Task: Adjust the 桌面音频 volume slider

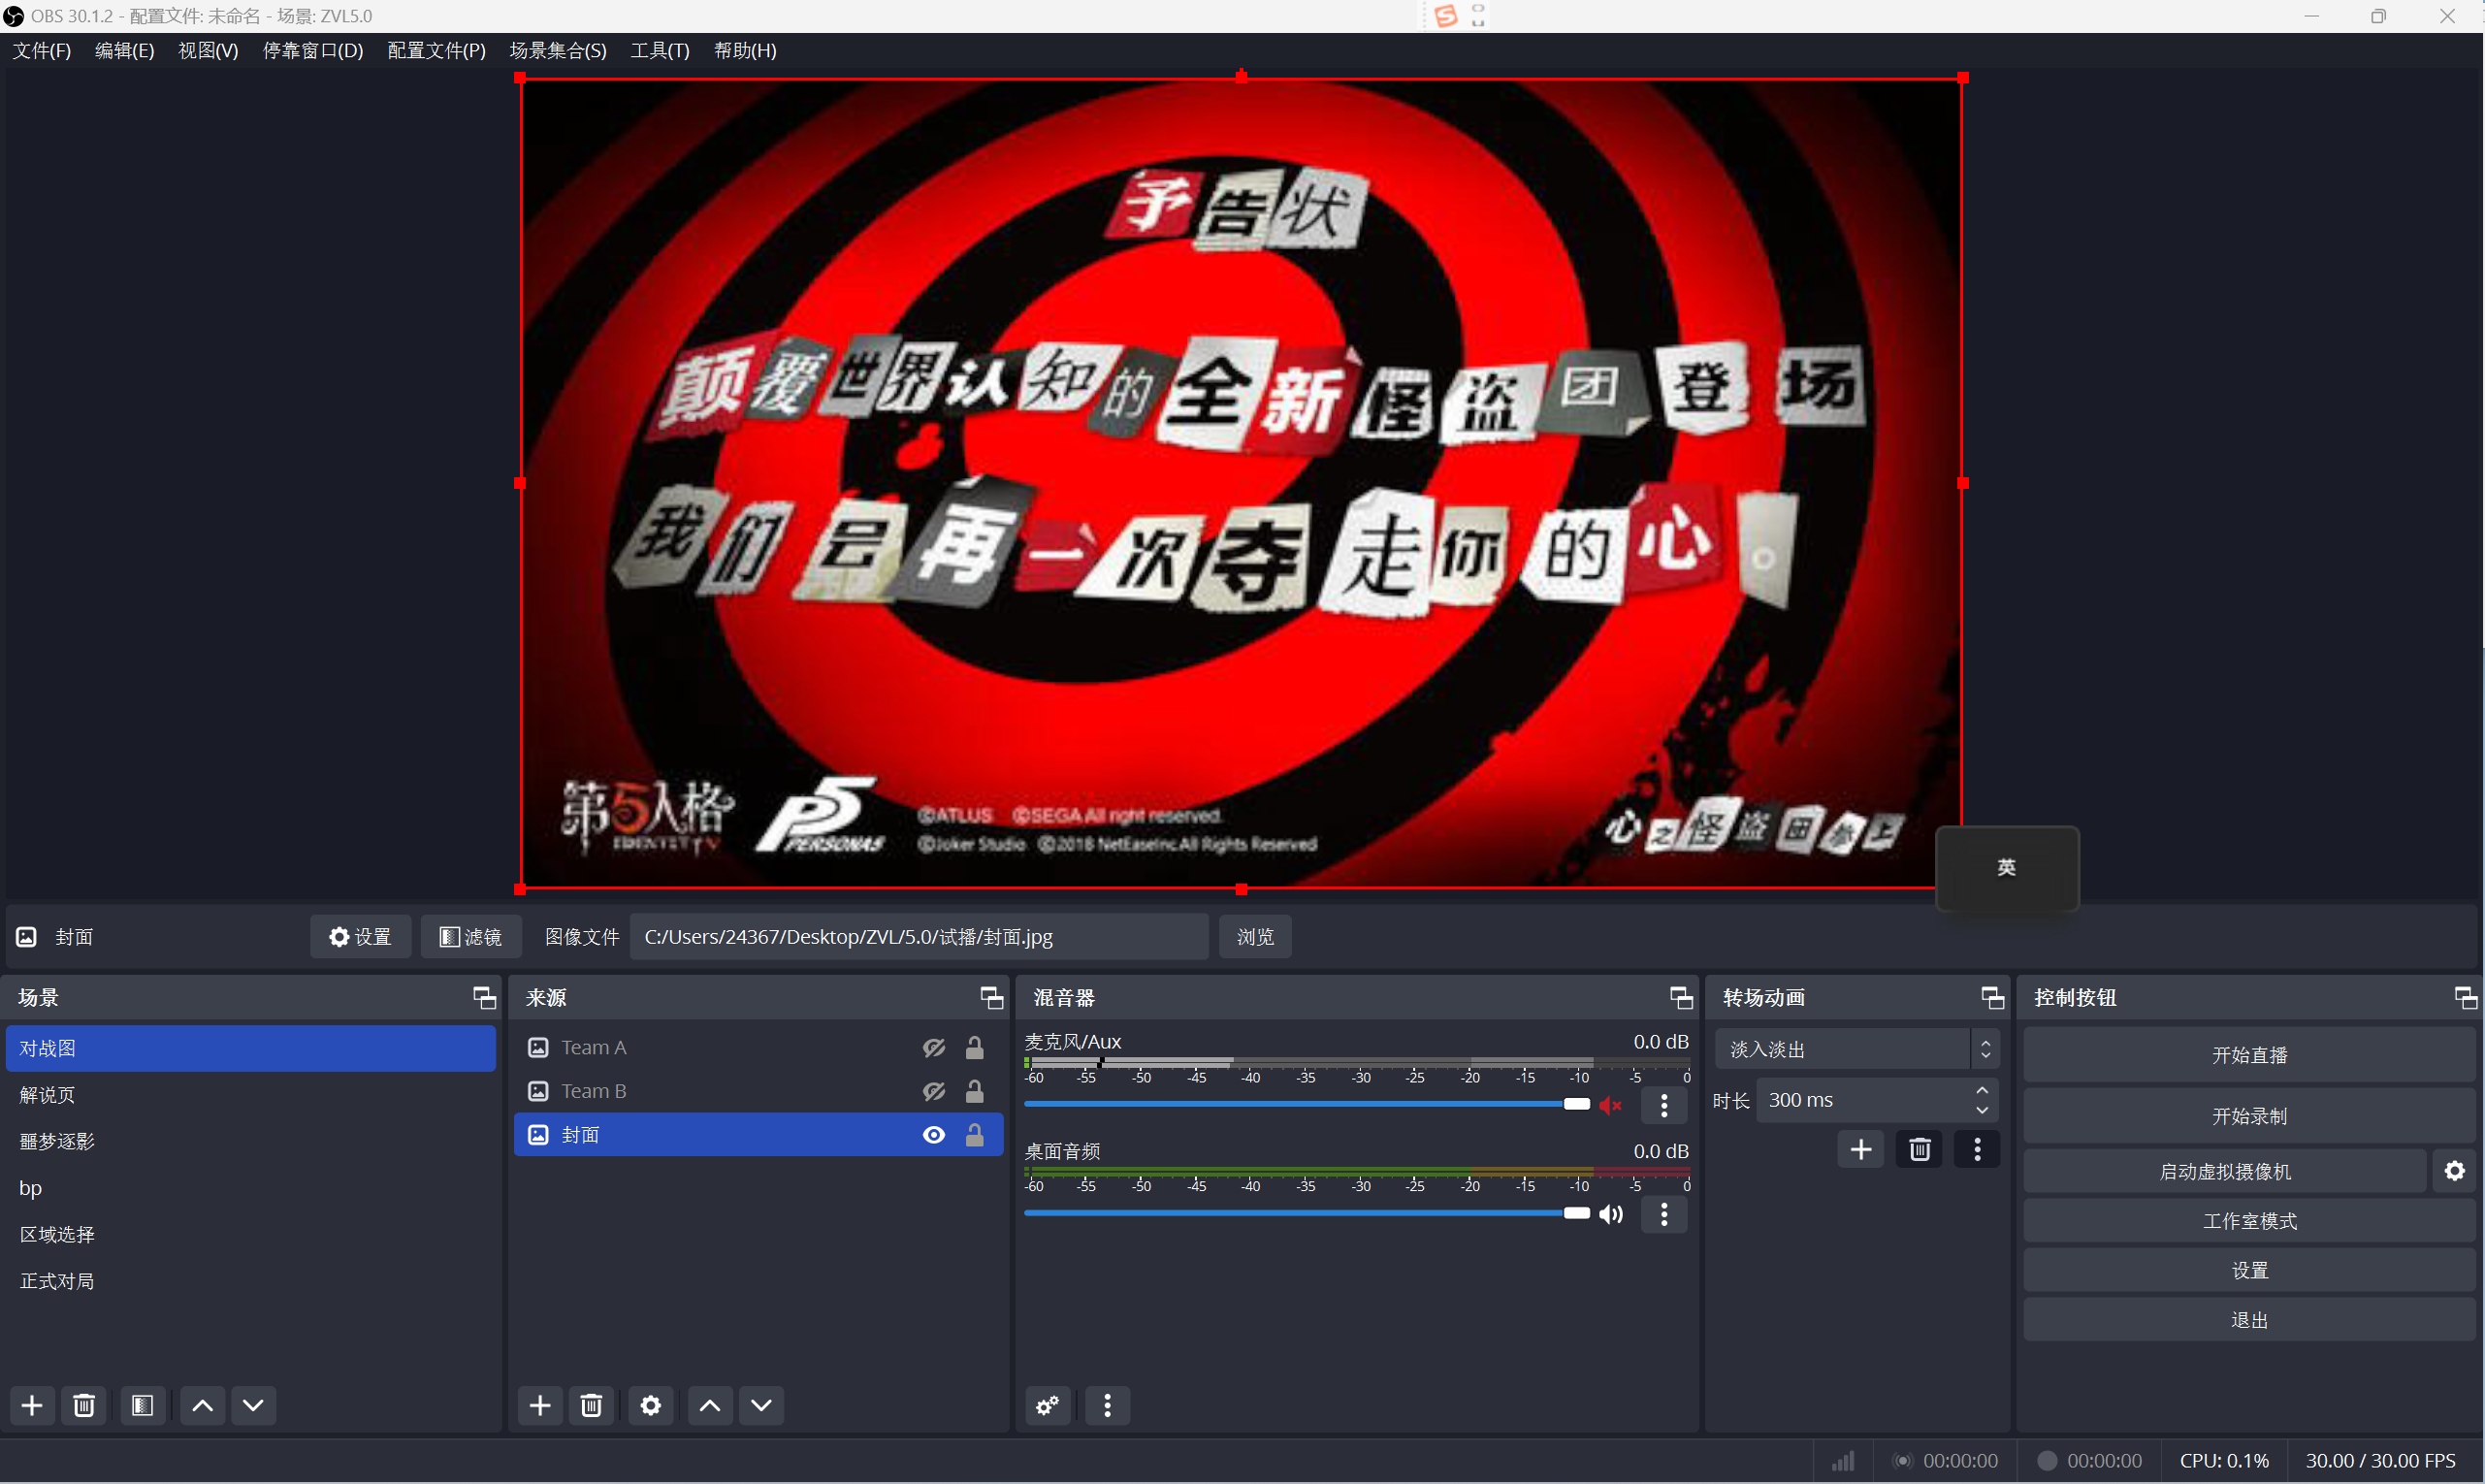Action: (1306, 1213)
